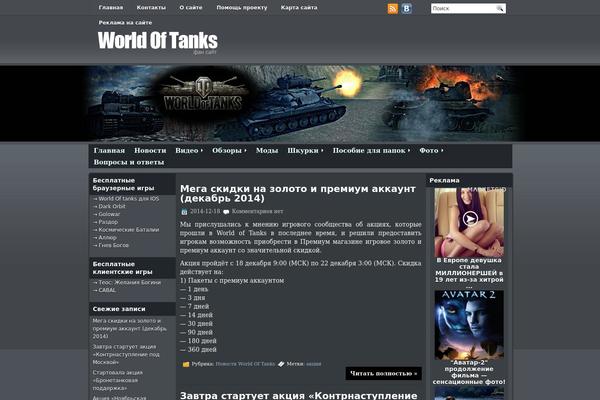Open Главная in the top bar

[111, 7]
